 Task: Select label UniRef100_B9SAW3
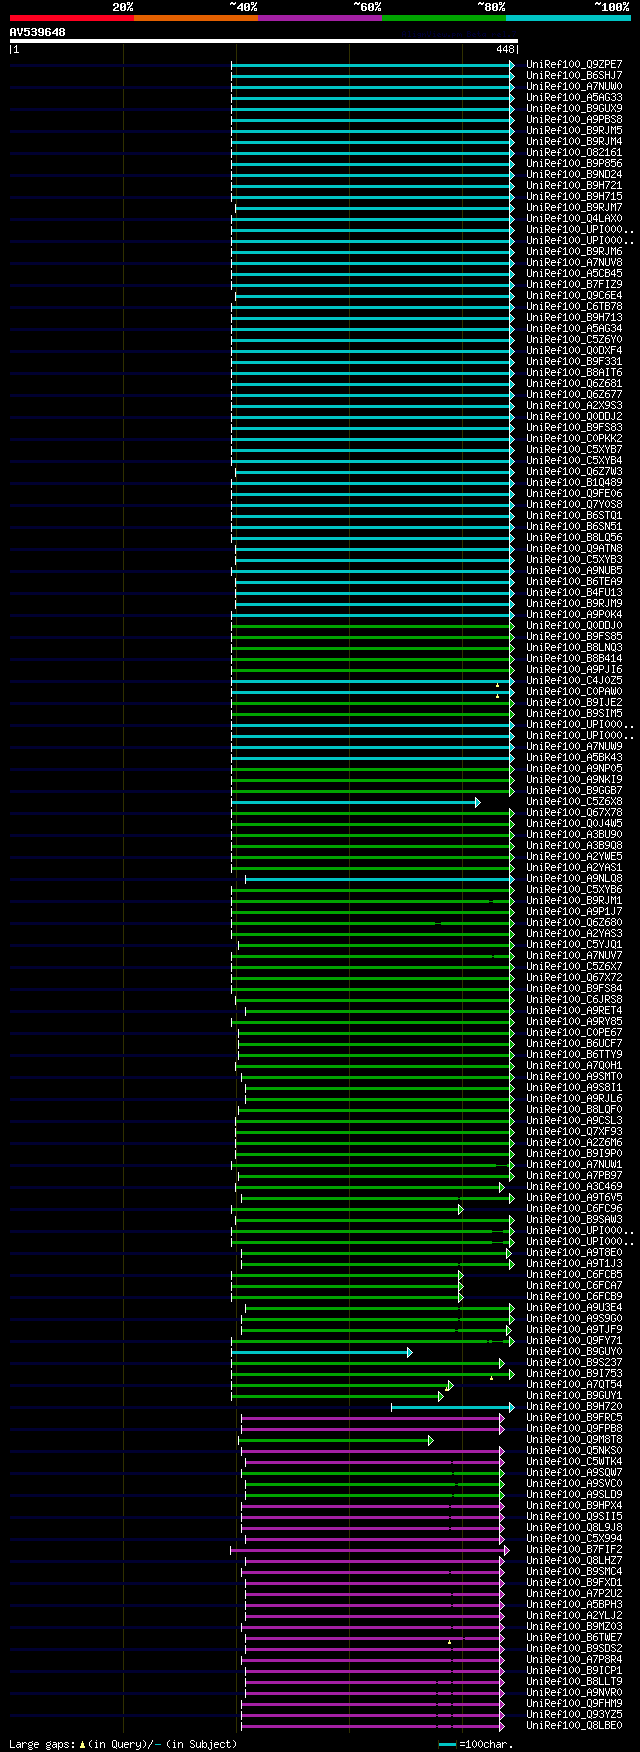point(574,1219)
